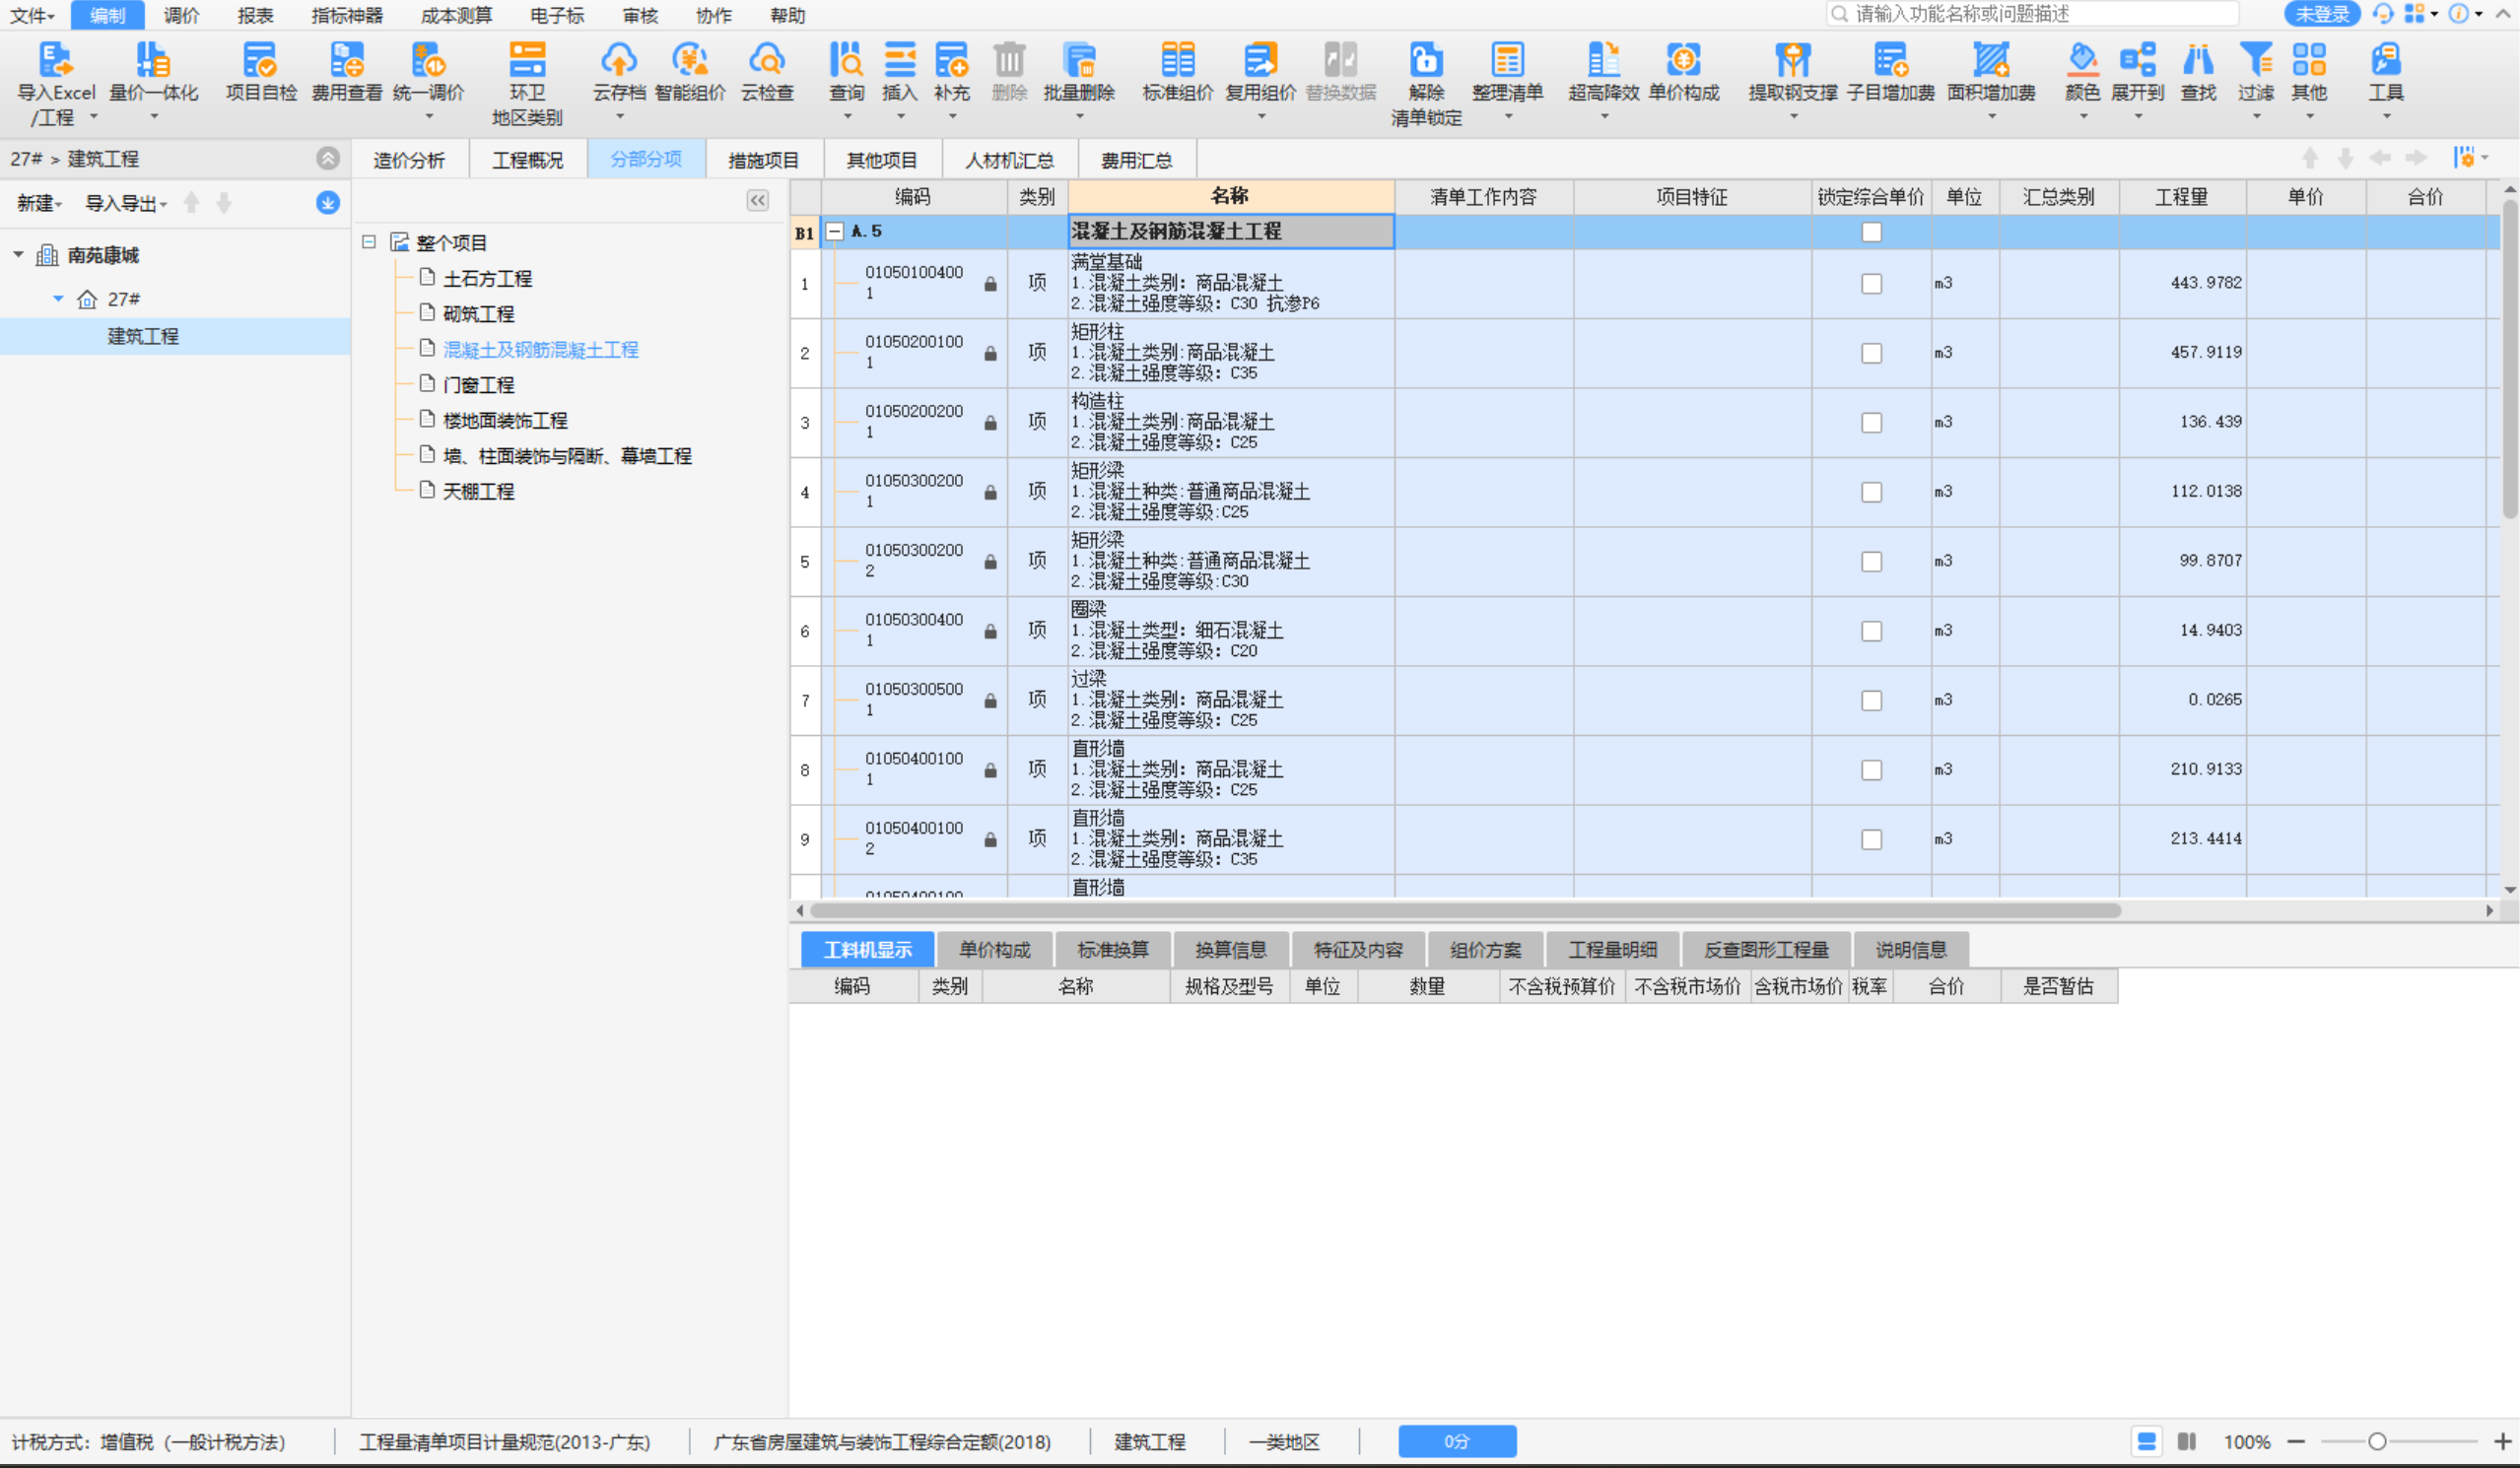Click the 量价一体化 toolbar icon
The width and height of the screenshot is (2520, 1468).
[x=153, y=80]
